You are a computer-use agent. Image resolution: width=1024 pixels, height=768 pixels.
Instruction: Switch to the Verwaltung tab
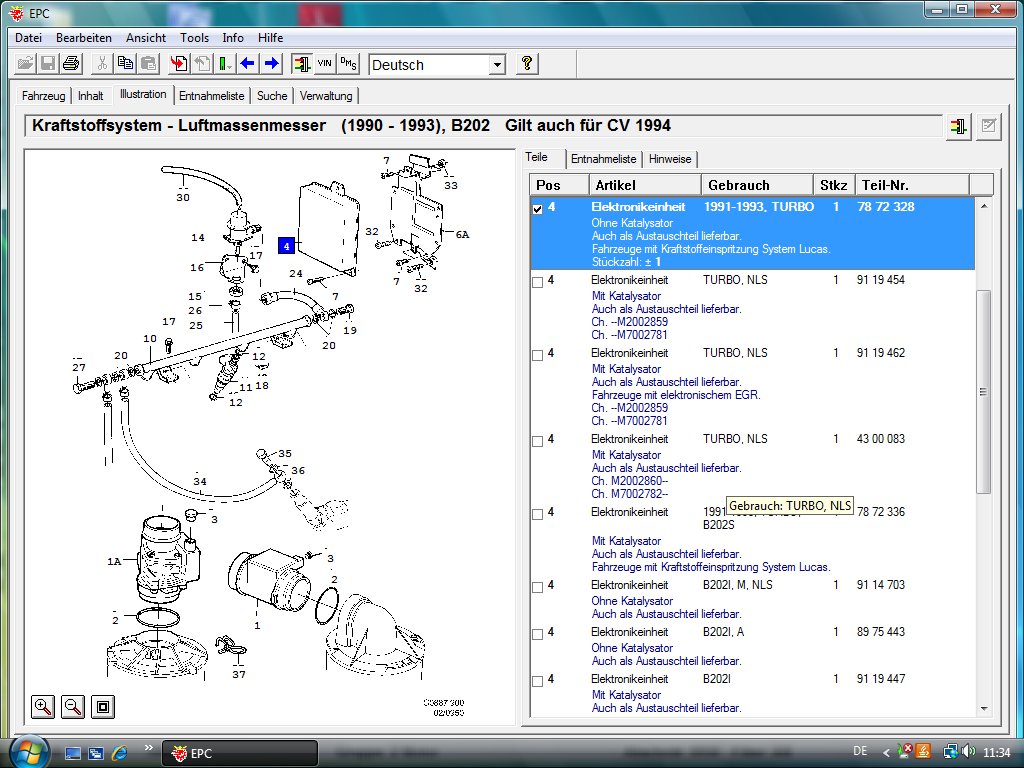point(326,96)
